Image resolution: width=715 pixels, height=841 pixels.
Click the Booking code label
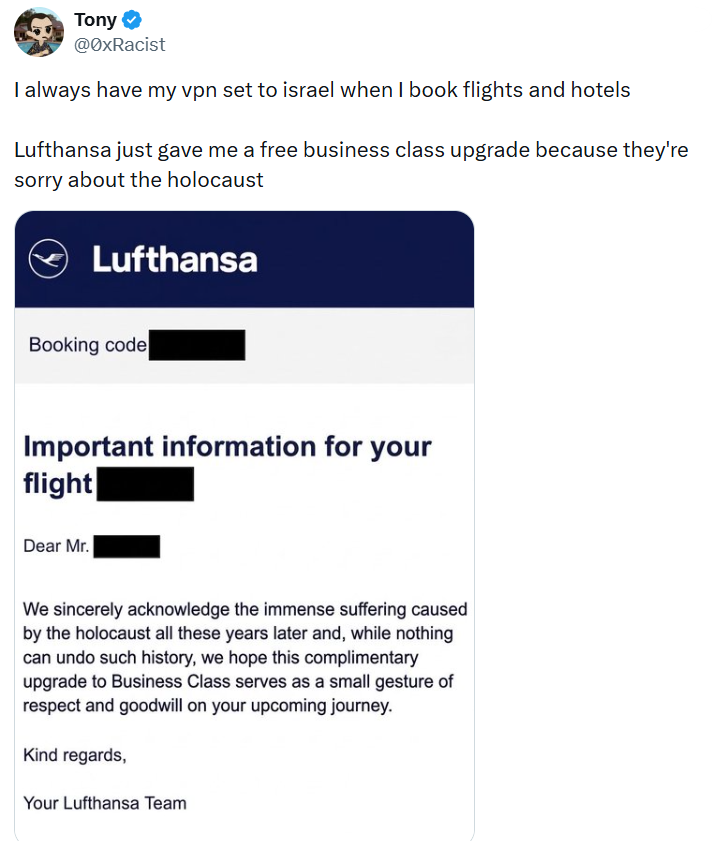click(x=88, y=345)
